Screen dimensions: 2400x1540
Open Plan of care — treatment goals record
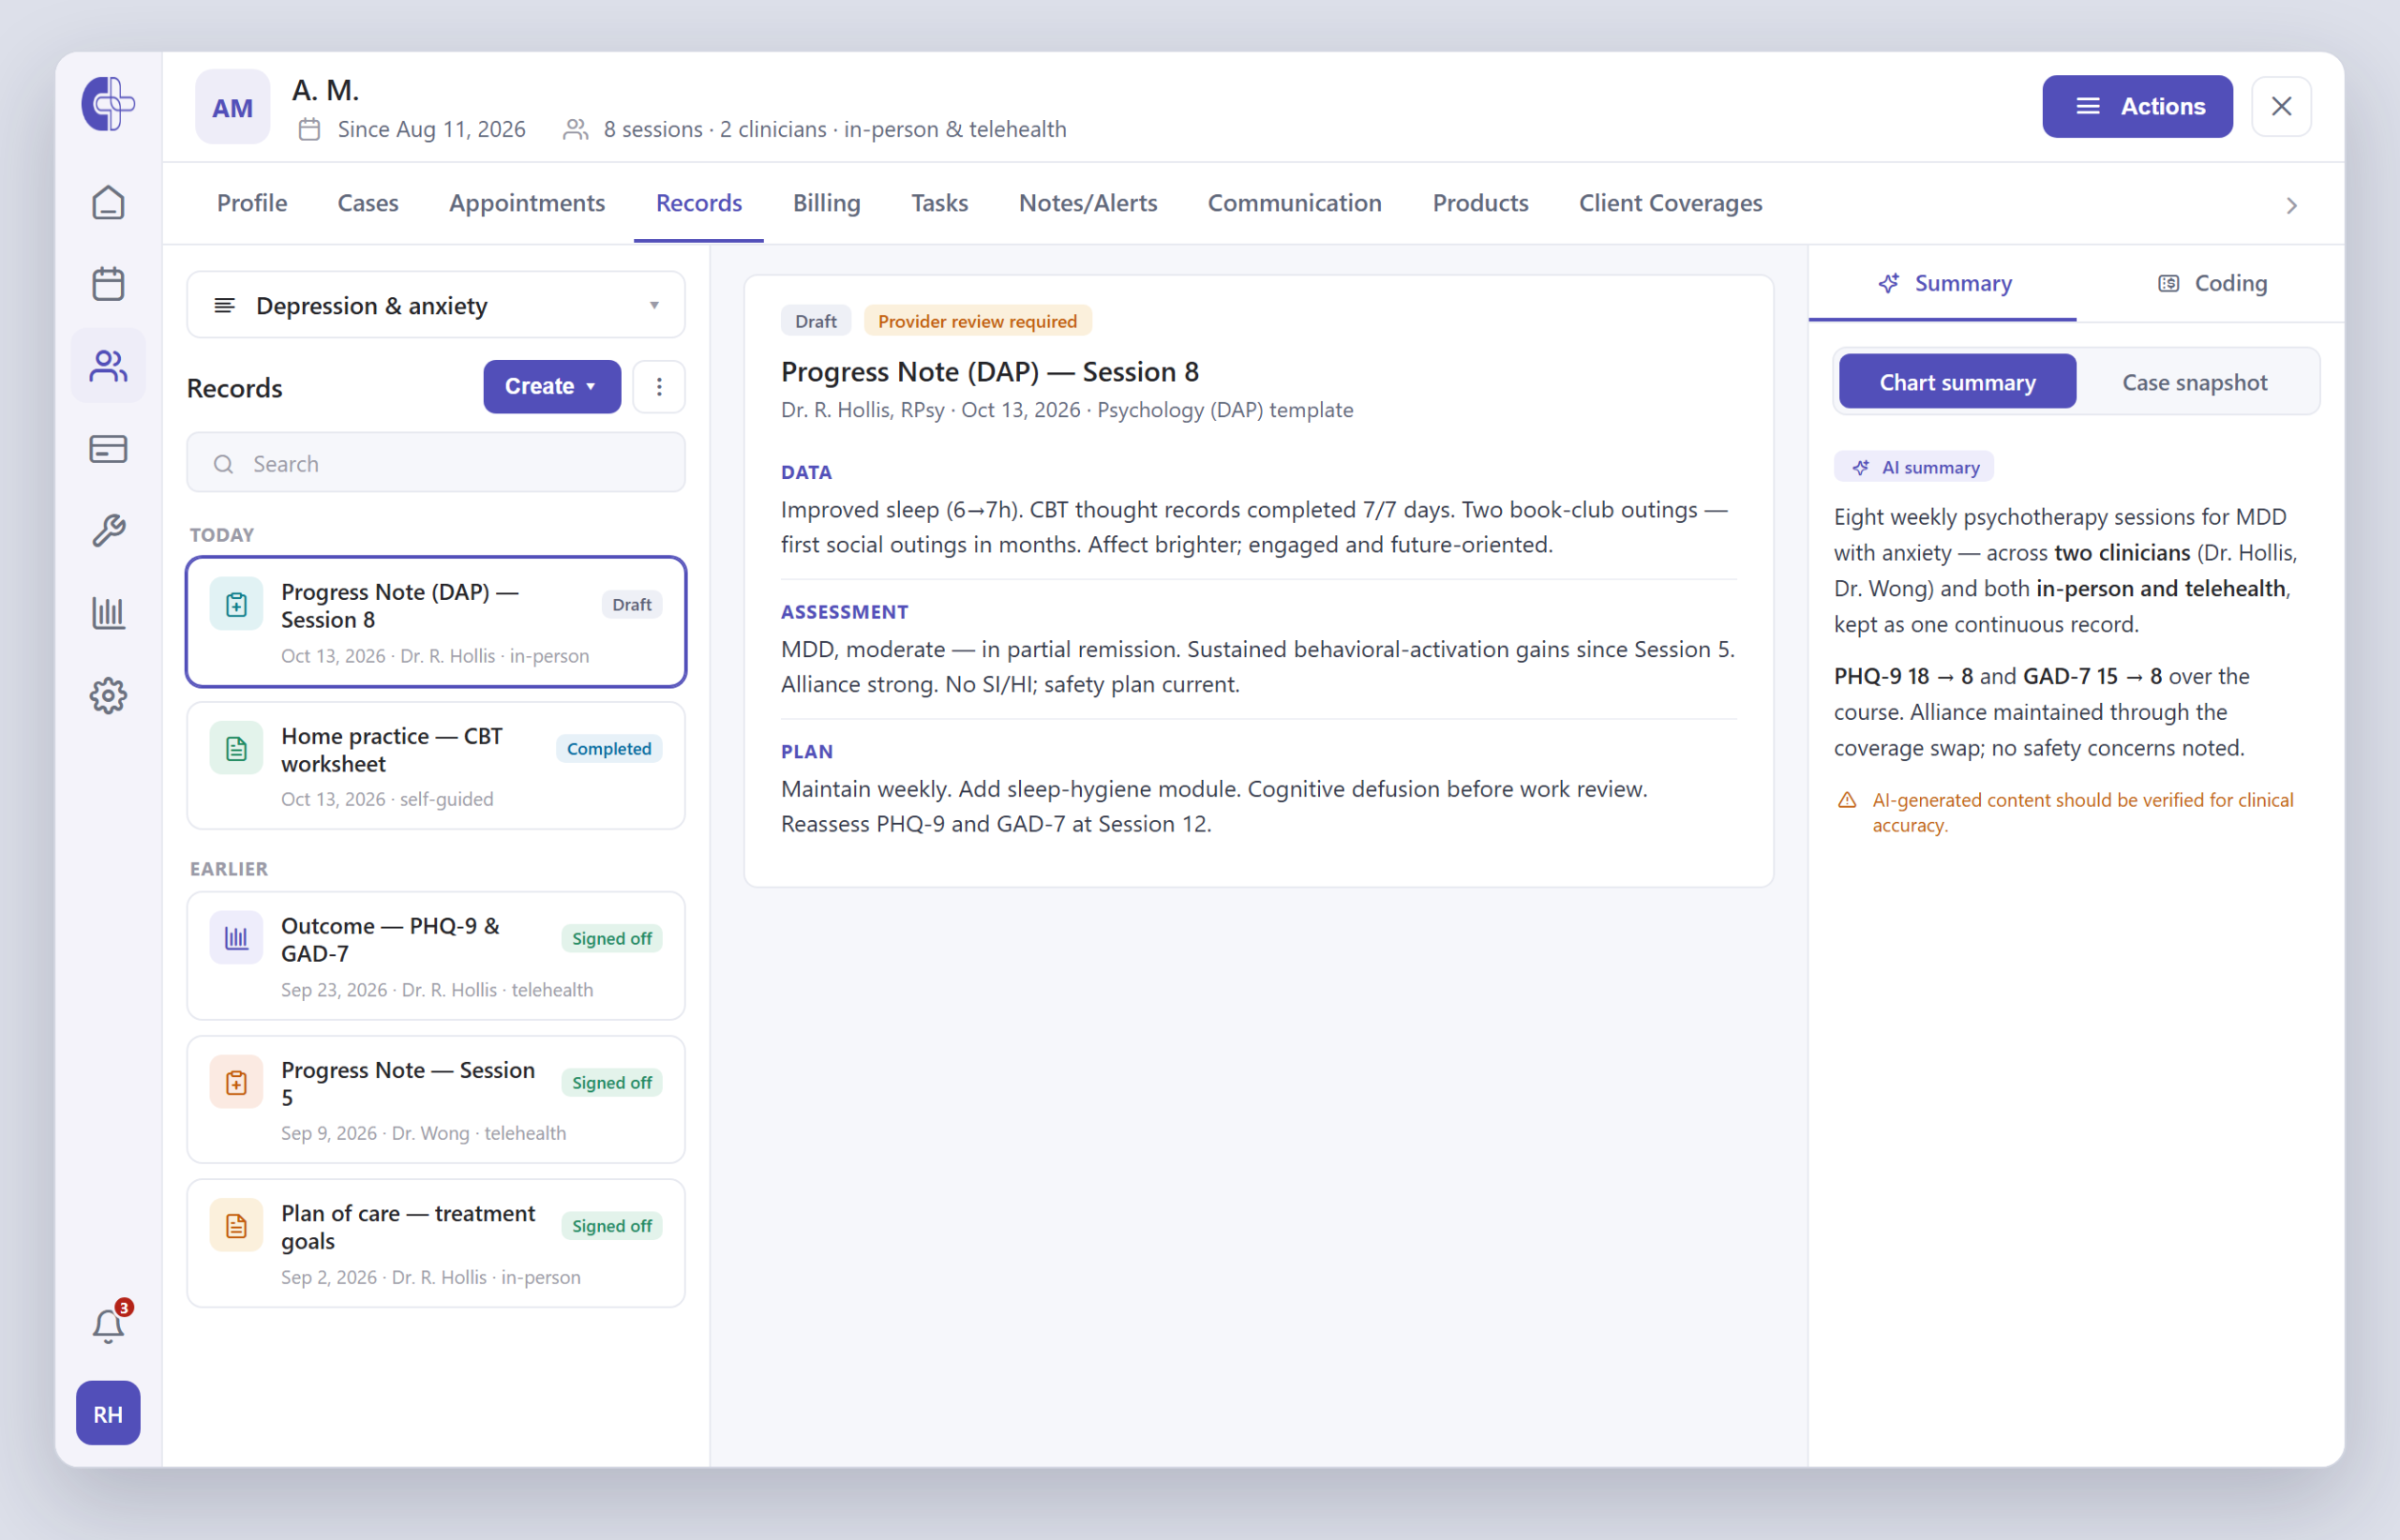coord(436,1243)
